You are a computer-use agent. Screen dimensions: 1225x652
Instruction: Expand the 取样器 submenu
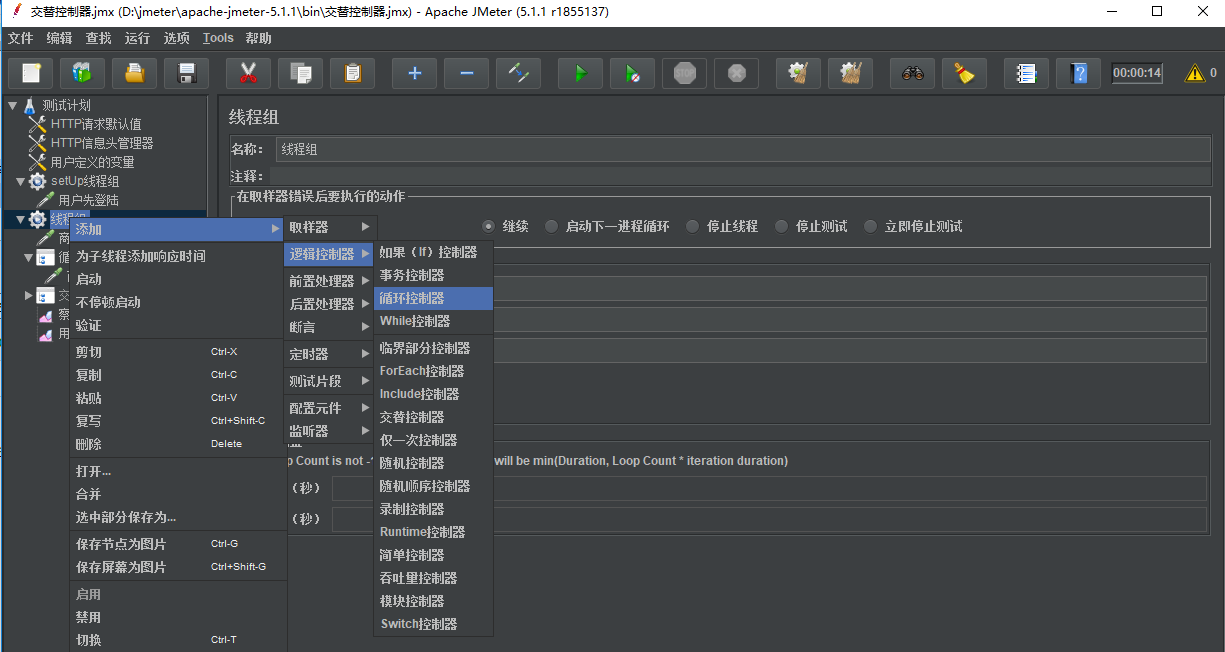pos(329,227)
